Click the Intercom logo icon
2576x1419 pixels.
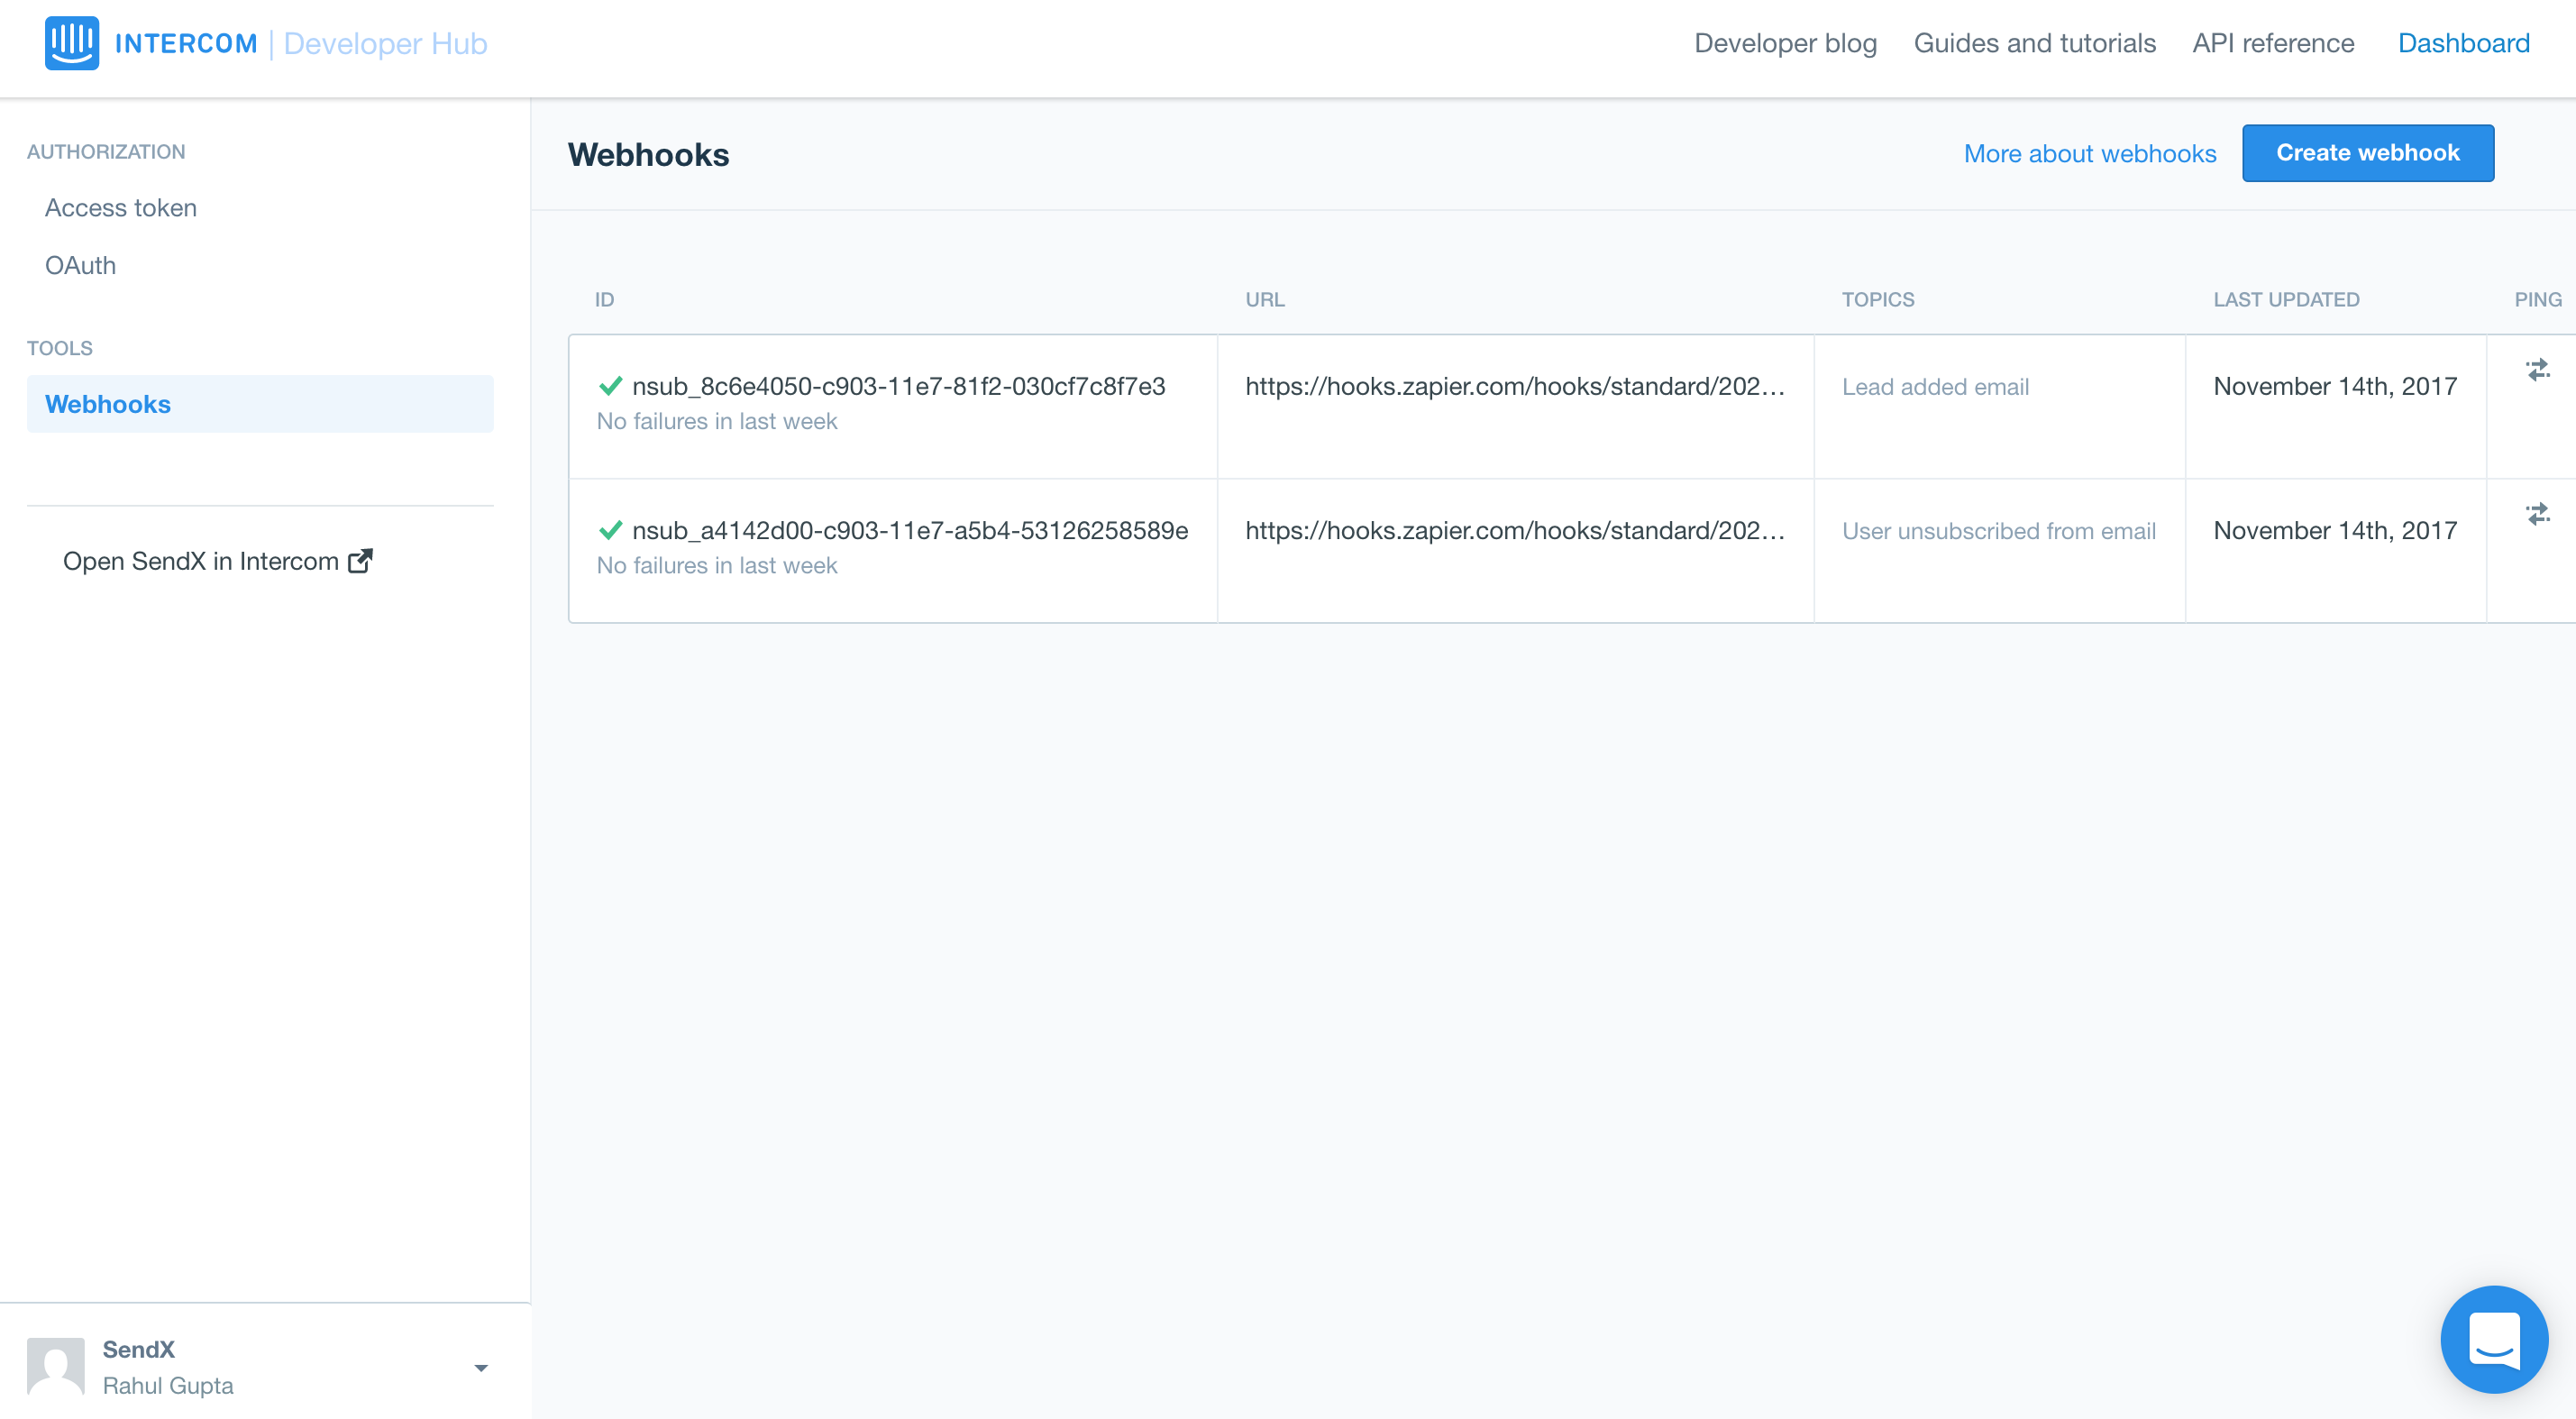pyautogui.click(x=71, y=43)
